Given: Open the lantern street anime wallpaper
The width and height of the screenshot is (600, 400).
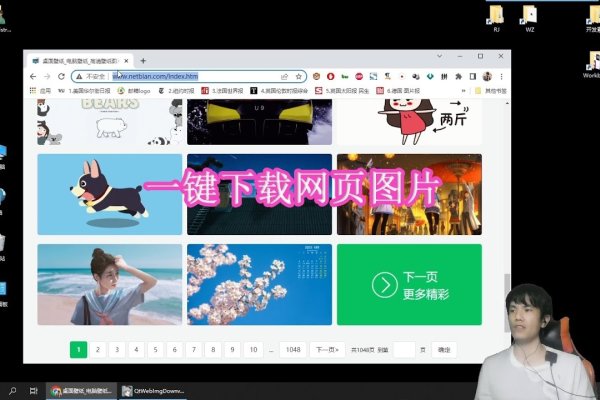Looking at the screenshot, I should pos(409,194).
